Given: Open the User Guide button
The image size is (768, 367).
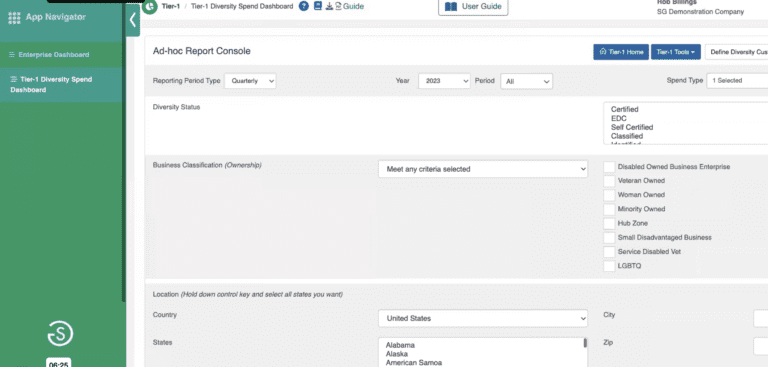Looking at the screenshot, I should 473,7.
